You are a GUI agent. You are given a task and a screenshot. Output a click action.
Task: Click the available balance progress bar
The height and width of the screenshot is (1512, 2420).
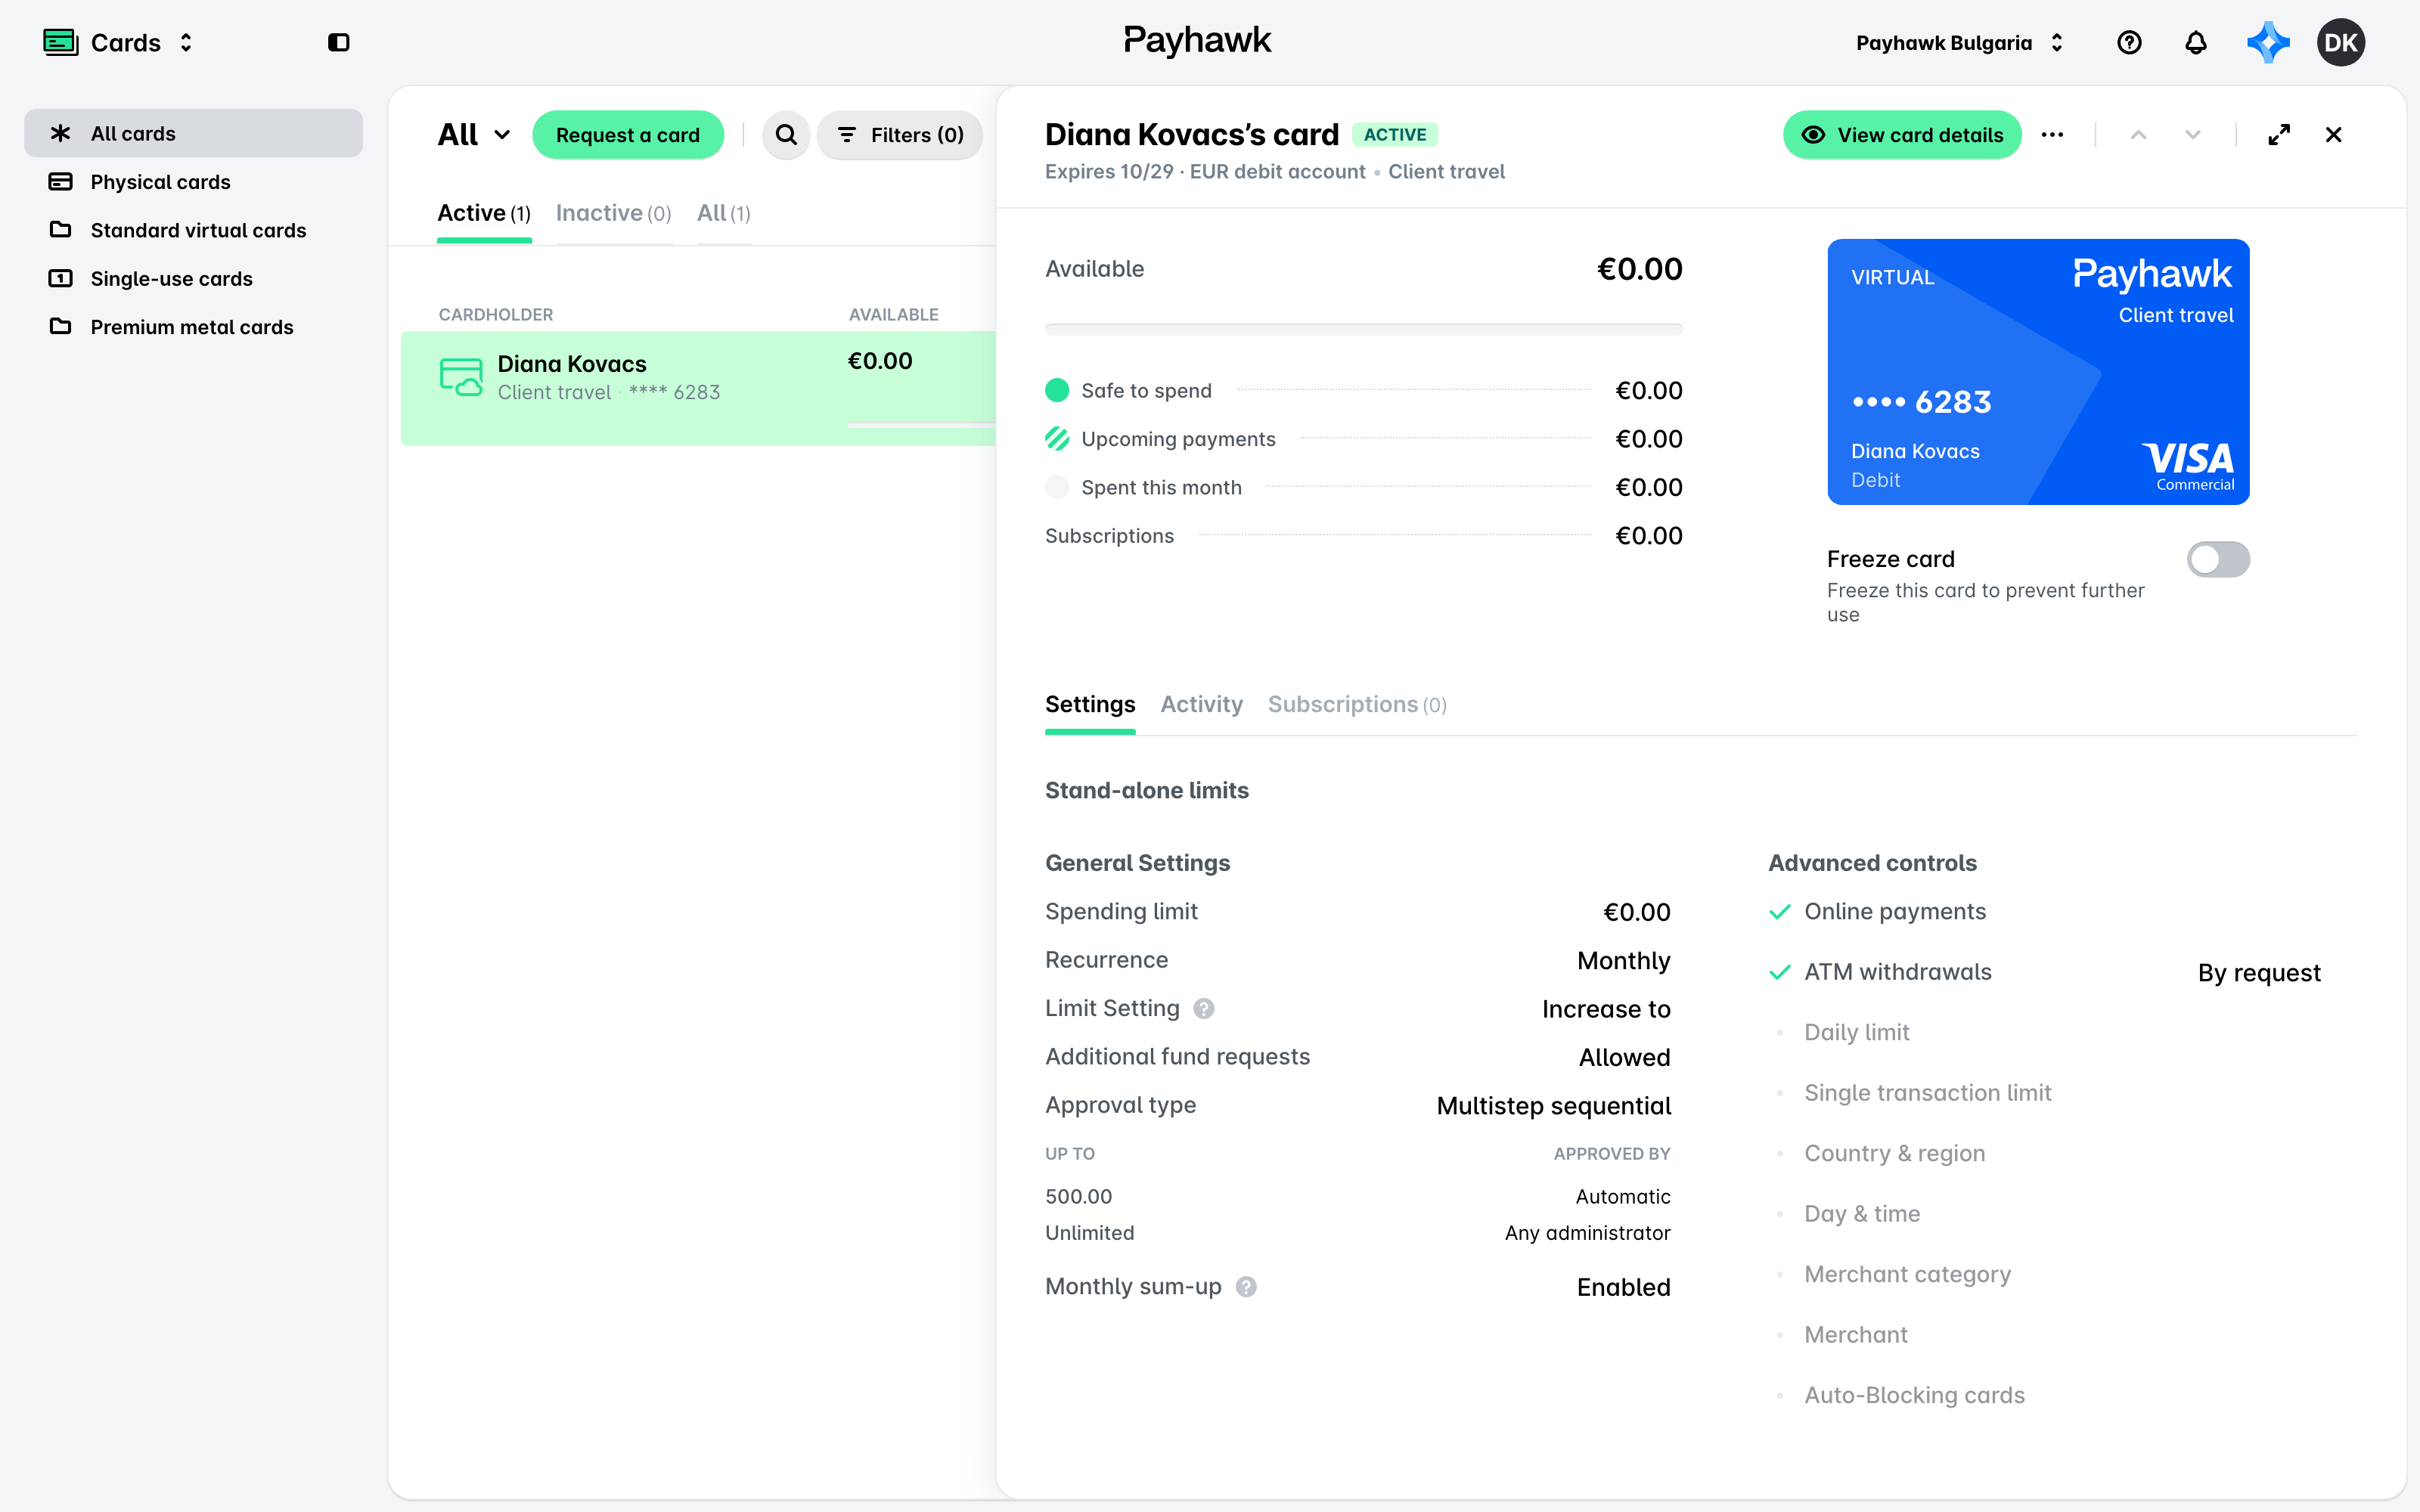click(1363, 329)
